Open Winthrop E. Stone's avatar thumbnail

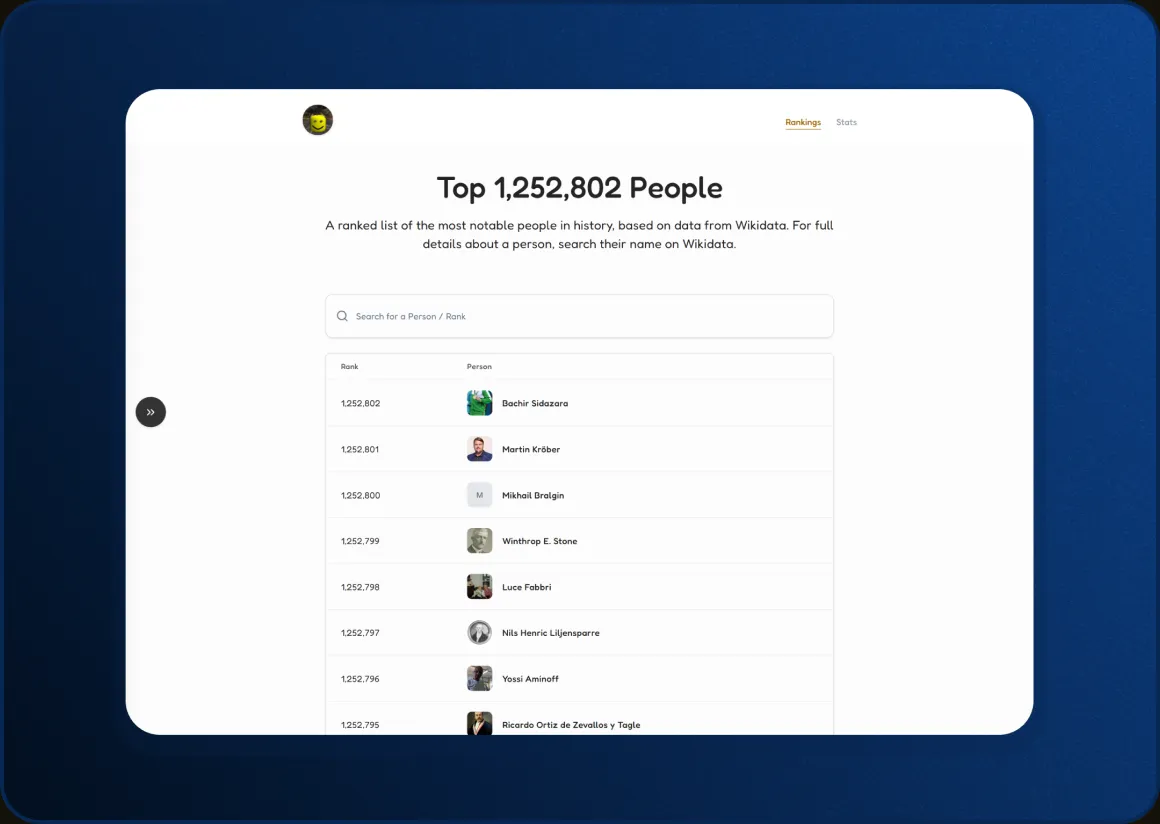tap(479, 541)
